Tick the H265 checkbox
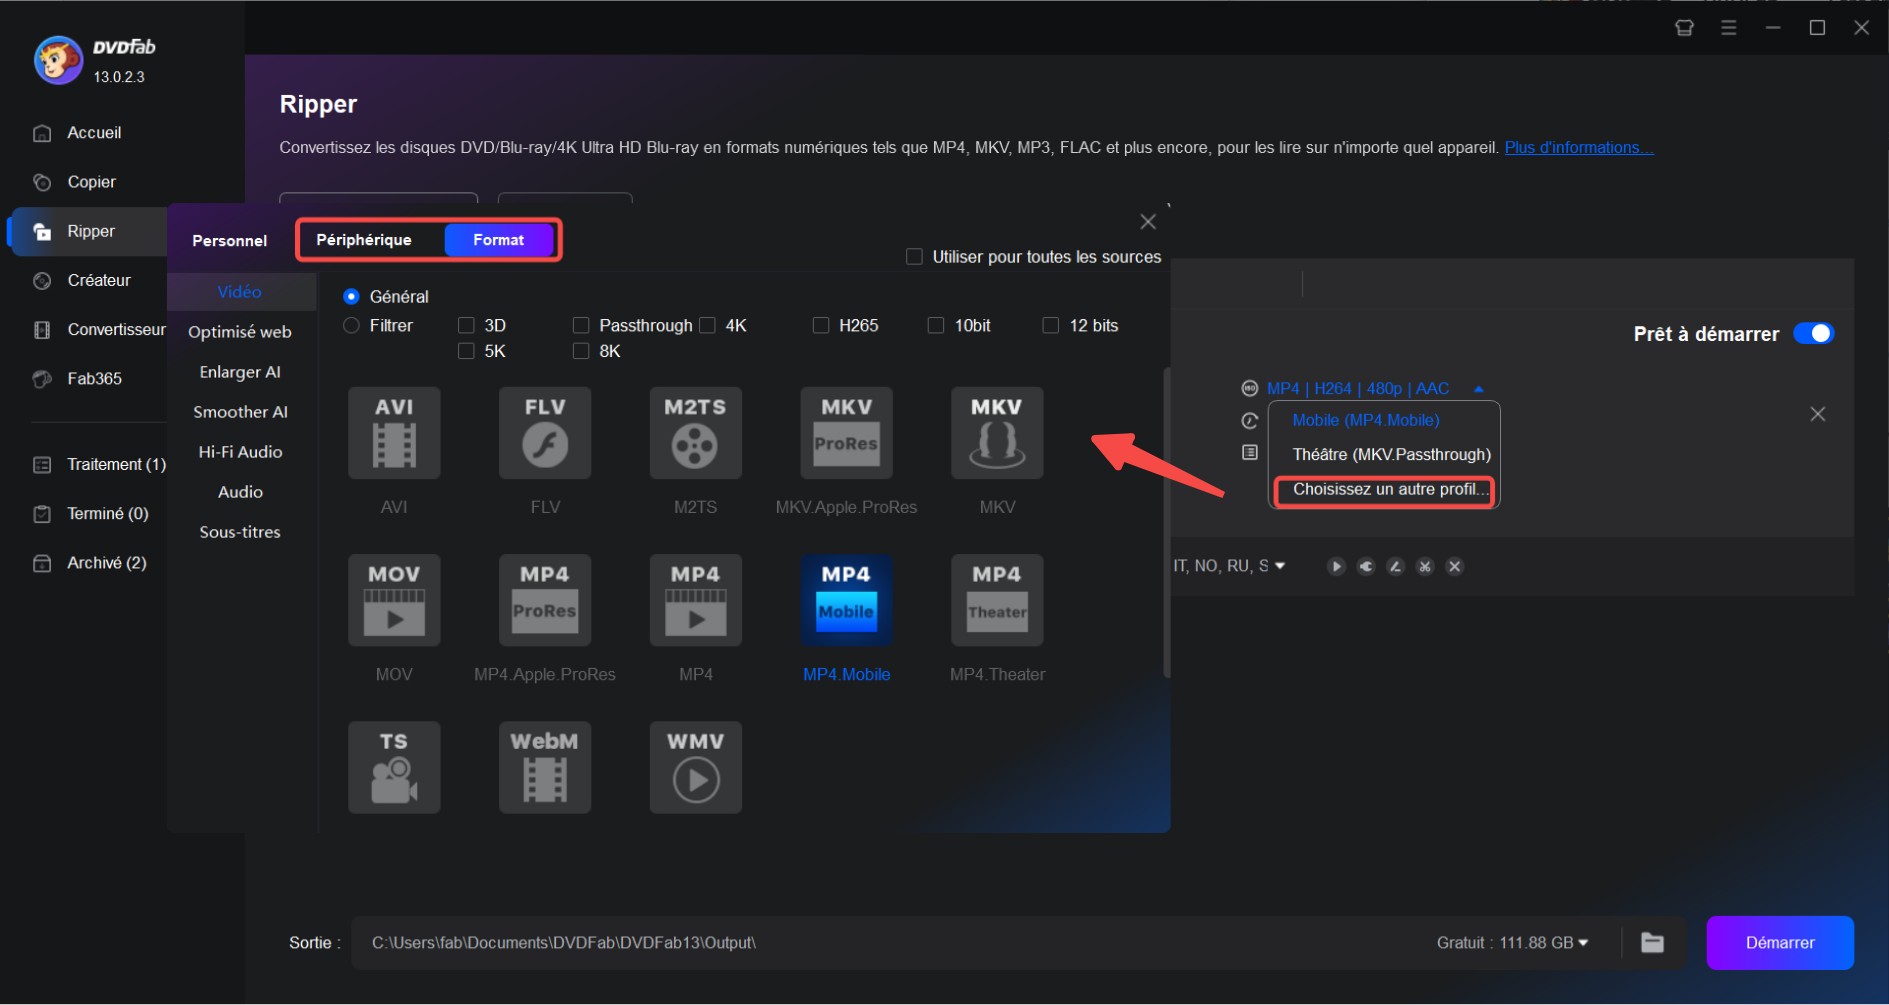1889x1005 pixels. tap(821, 326)
